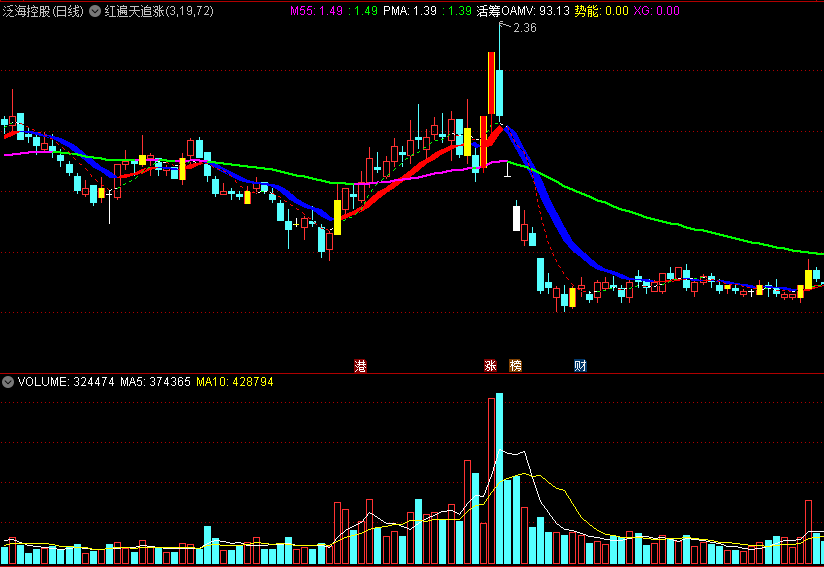Click the MA10: 428794 volume label
The height and width of the screenshot is (567, 824).
pyautogui.click(x=235, y=382)
